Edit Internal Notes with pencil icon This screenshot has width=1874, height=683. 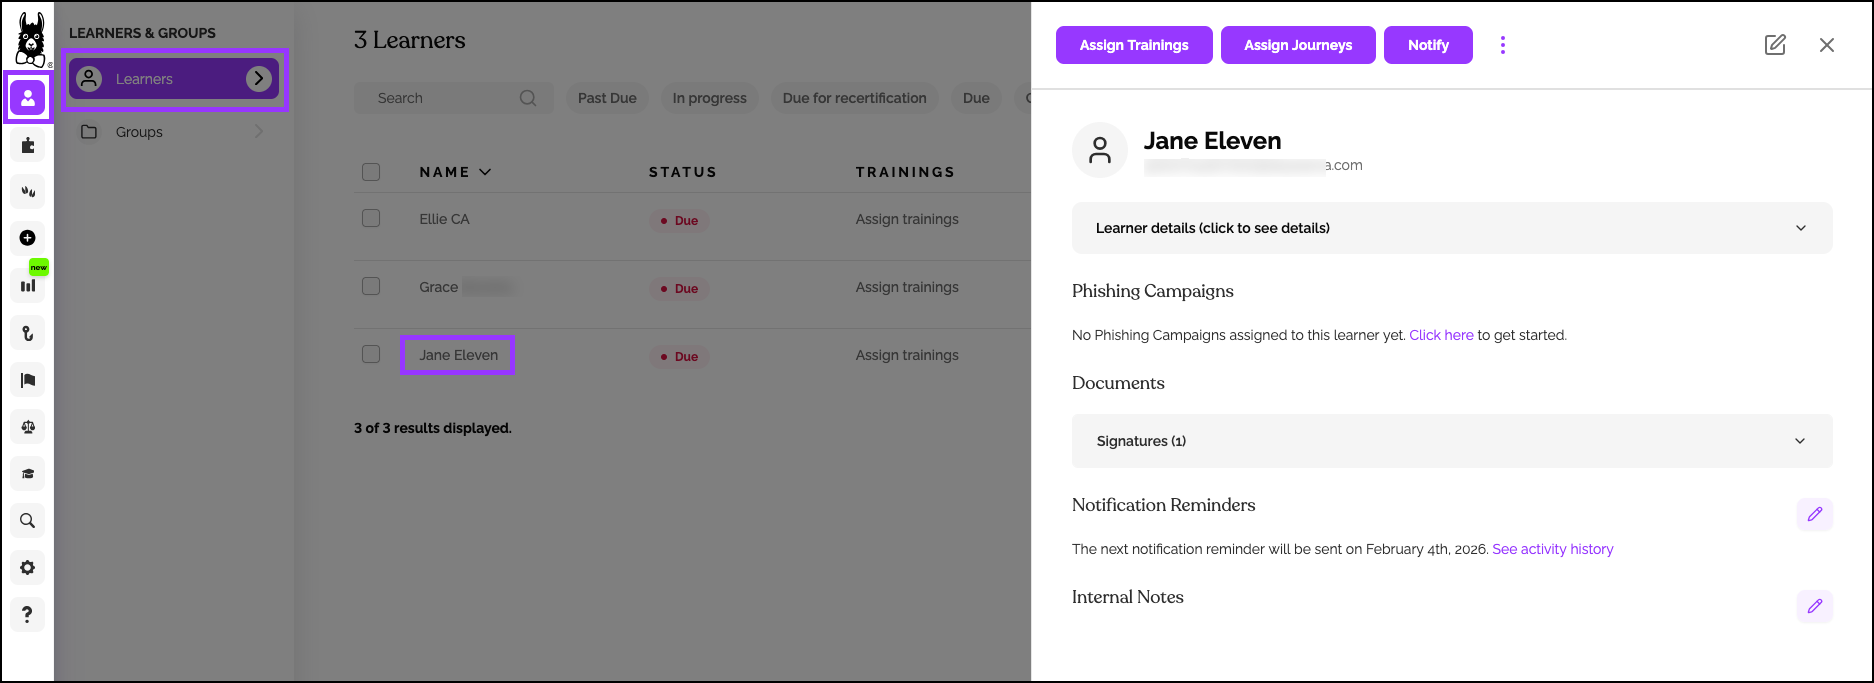coord(1814,606)
